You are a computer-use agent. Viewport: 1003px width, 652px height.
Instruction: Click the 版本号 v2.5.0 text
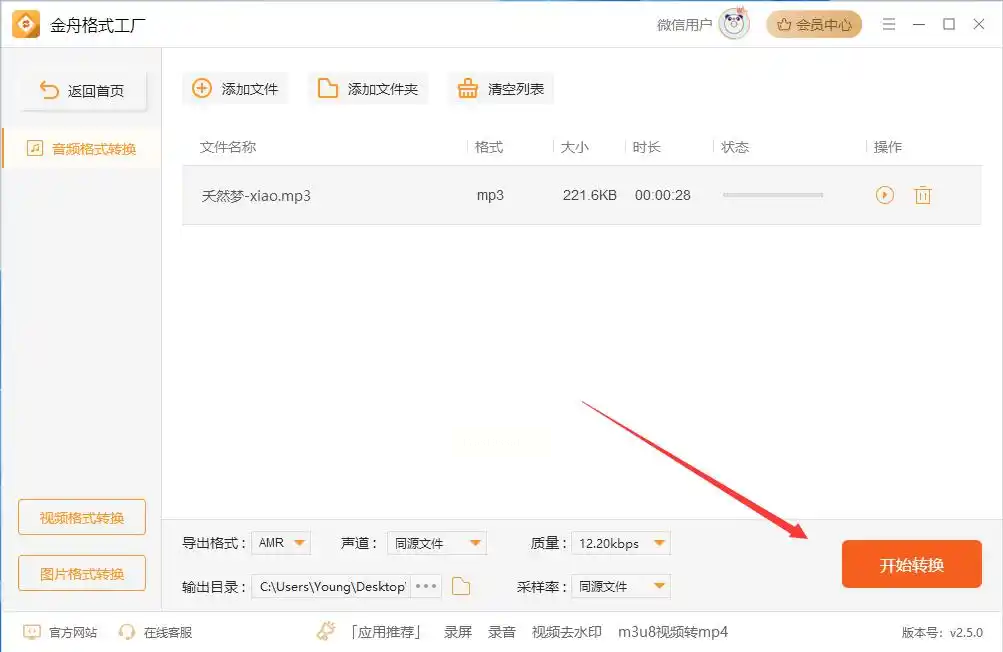click(x=942, y=633)
